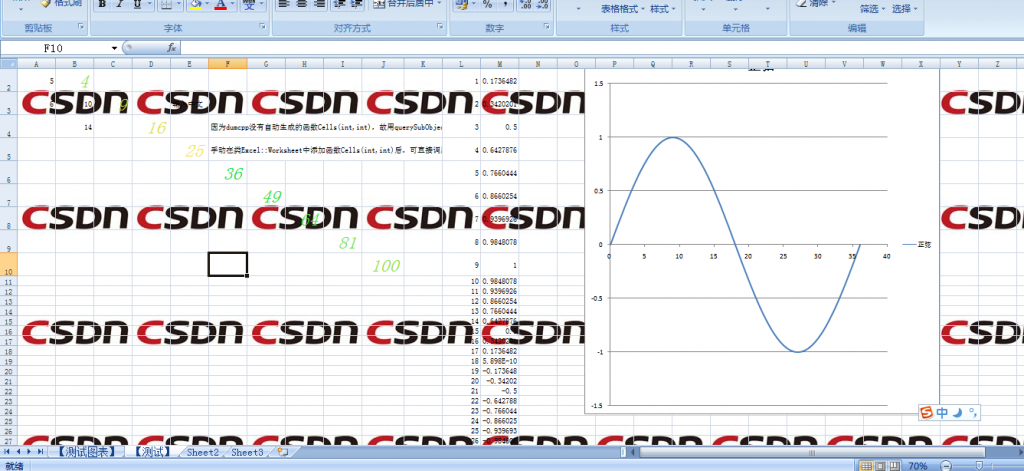The image size is (1024, 471).
Task: Increase indent button
Action: (356, 5)
